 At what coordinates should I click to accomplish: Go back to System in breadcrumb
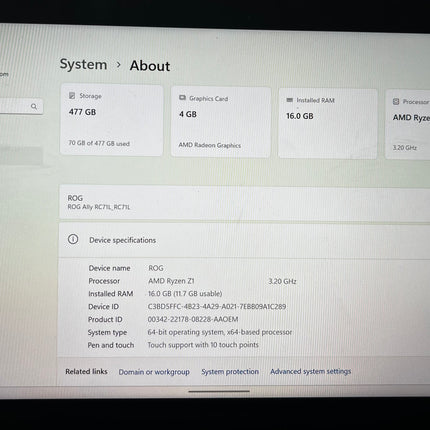83,64
